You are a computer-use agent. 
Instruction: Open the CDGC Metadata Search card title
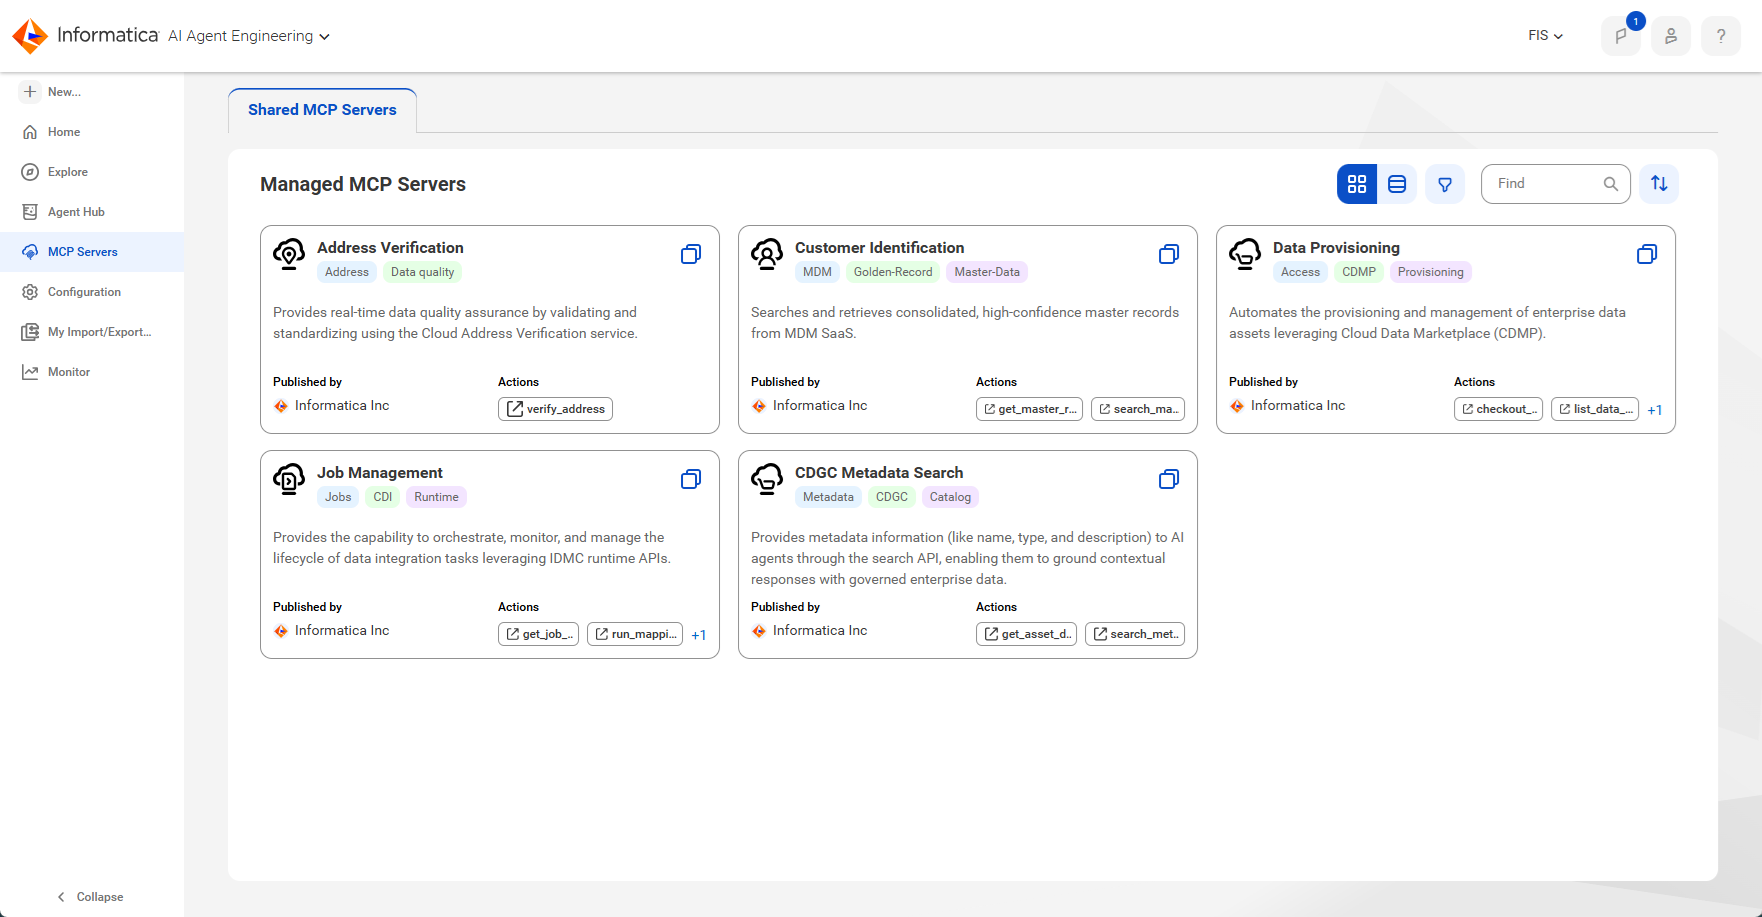click(x=879, y=473)
